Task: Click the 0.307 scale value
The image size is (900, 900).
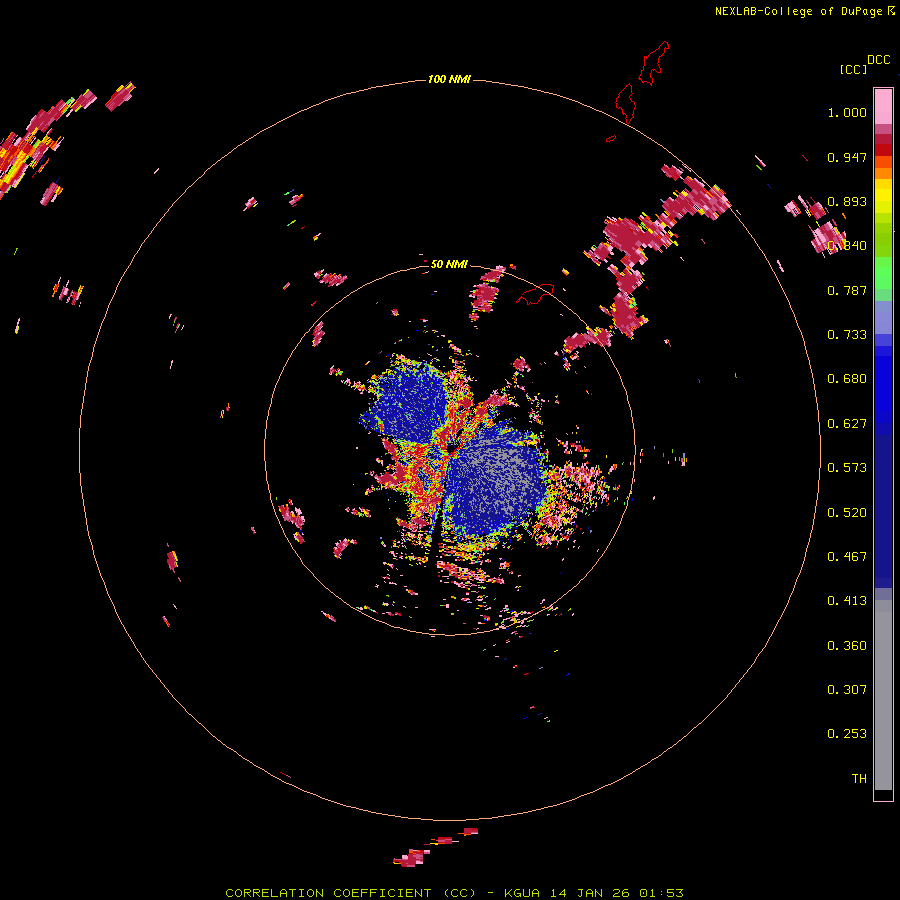Action: click(847, 690)
